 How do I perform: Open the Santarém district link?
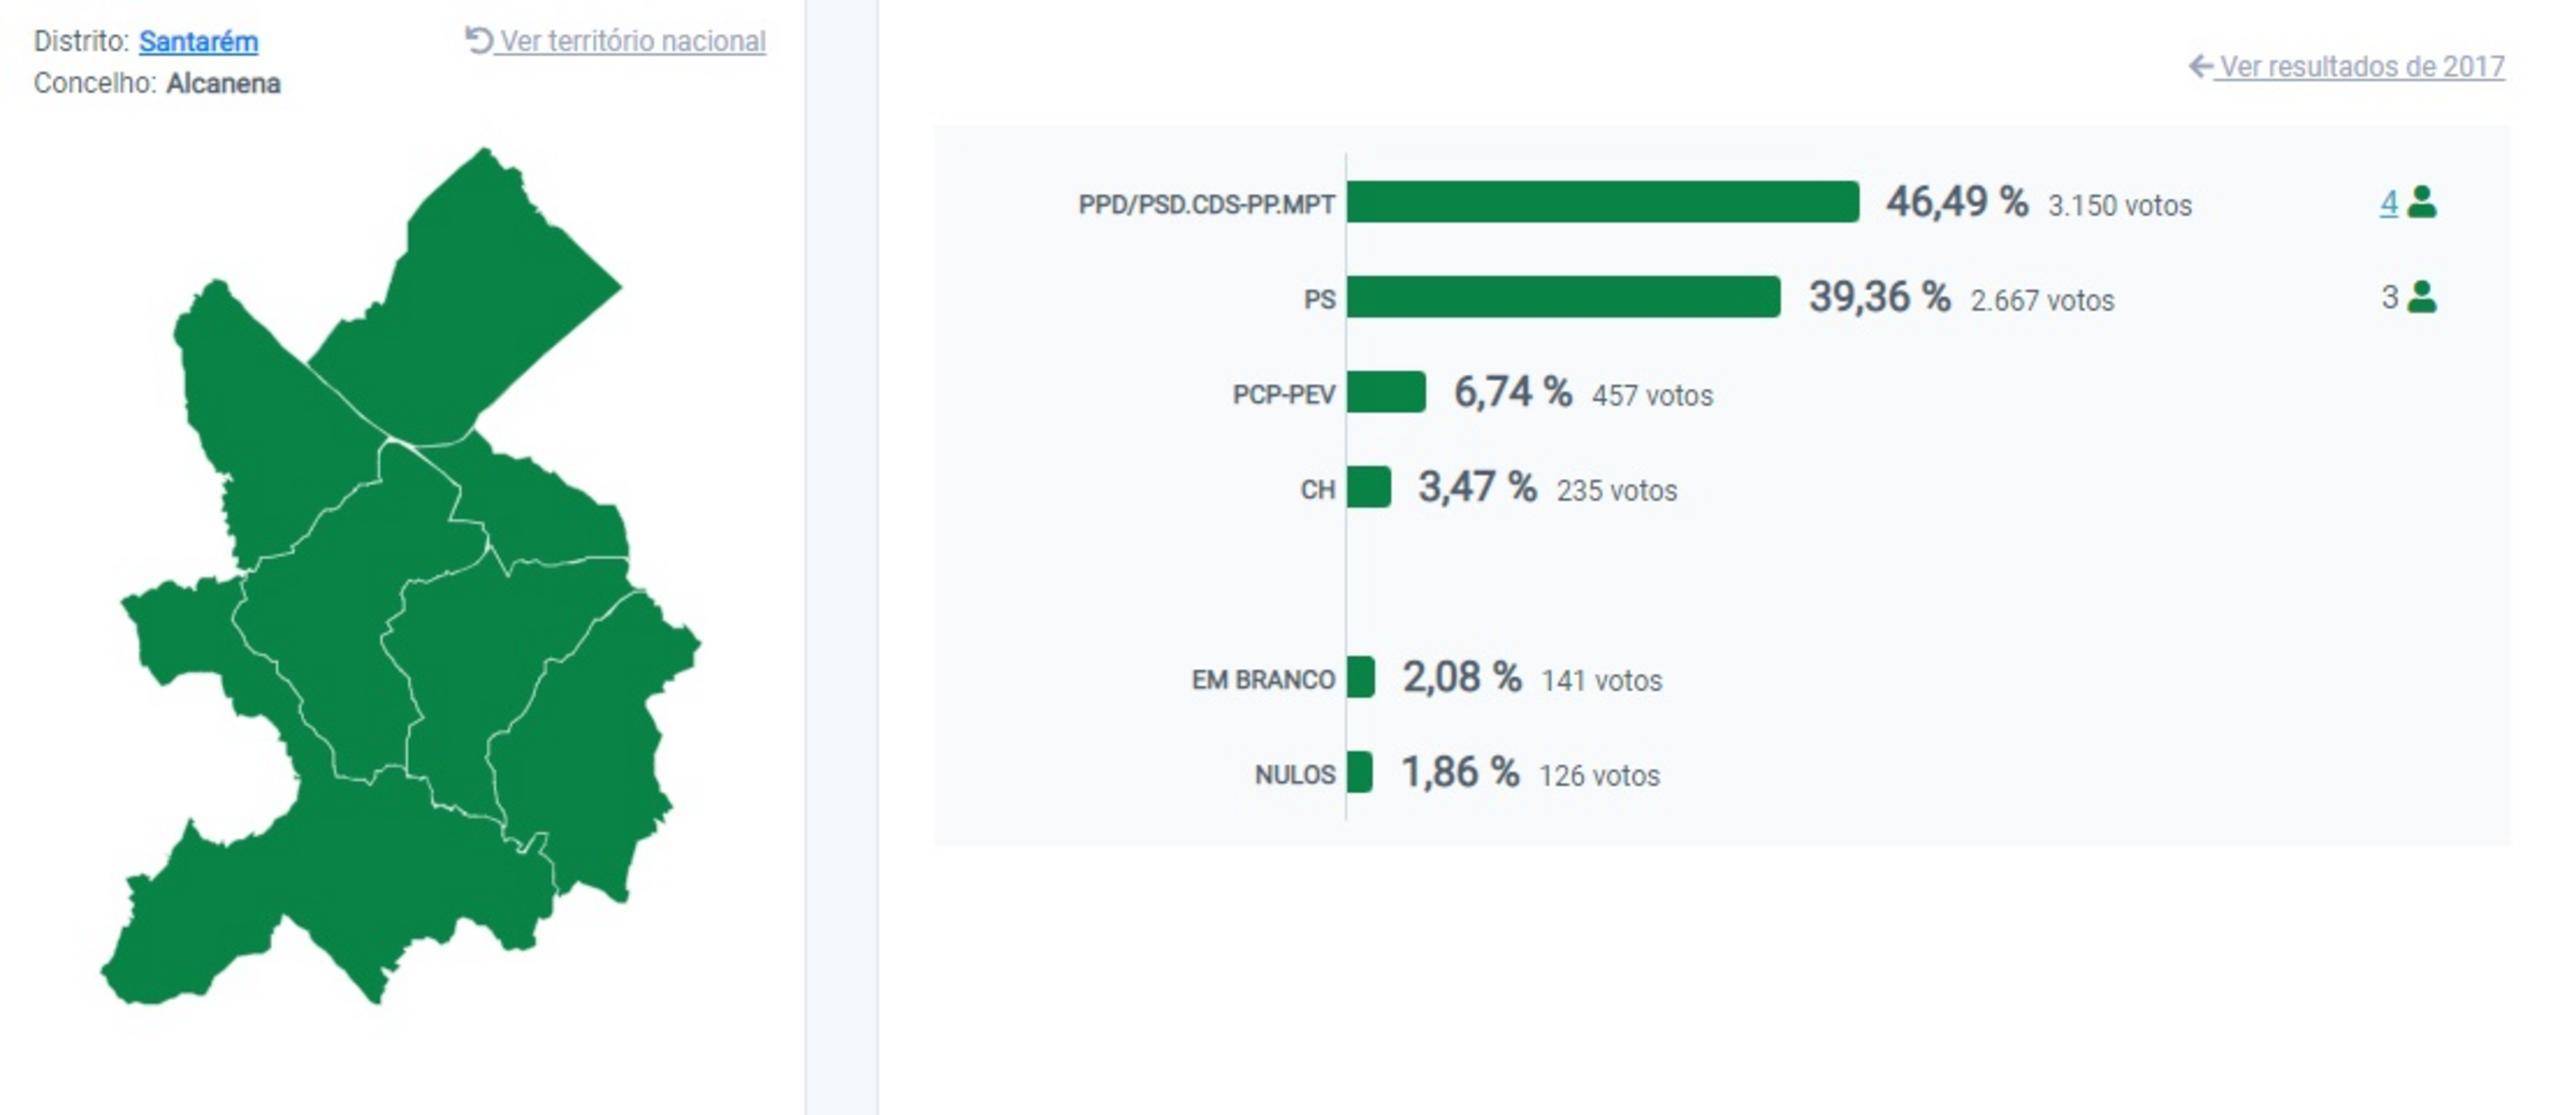click(x=198, y=41)
